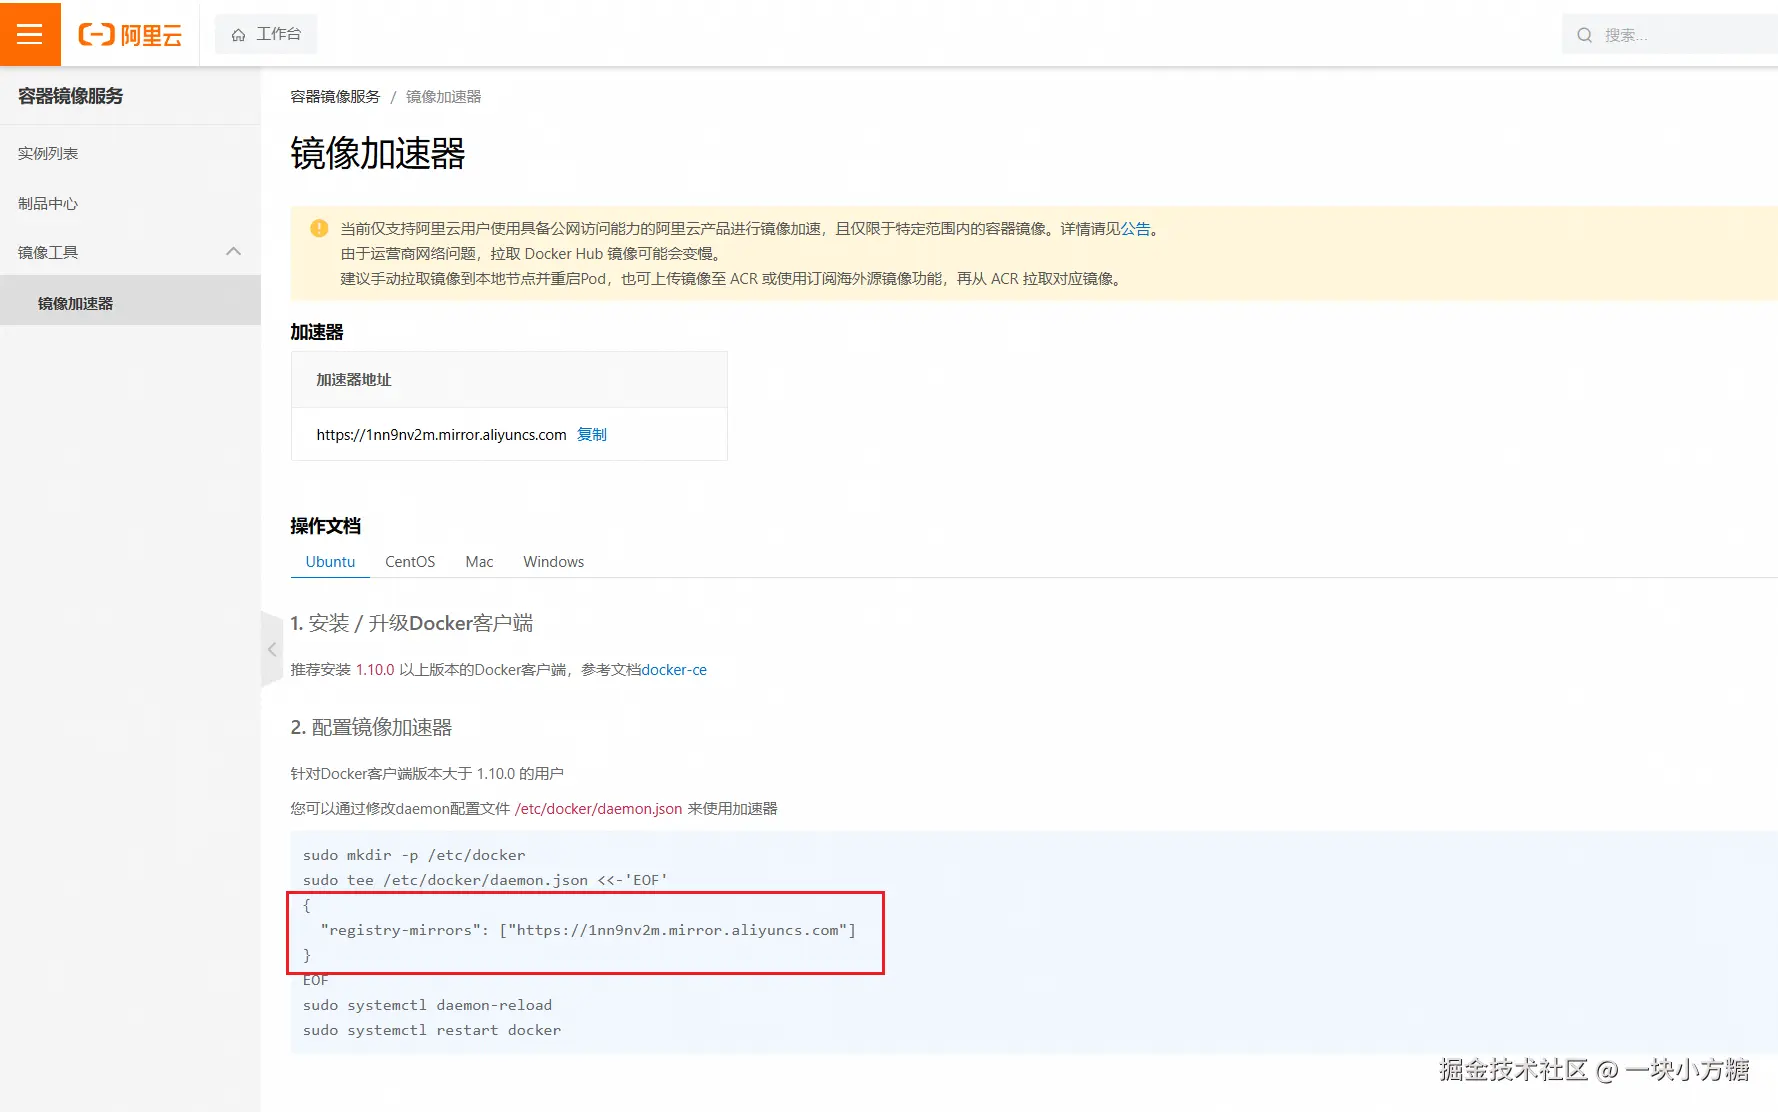Collapse the sidebar with the arrow handle
Viewport: 1778px width, 1112px height.
pyautogui.click(x=271, y=649)
